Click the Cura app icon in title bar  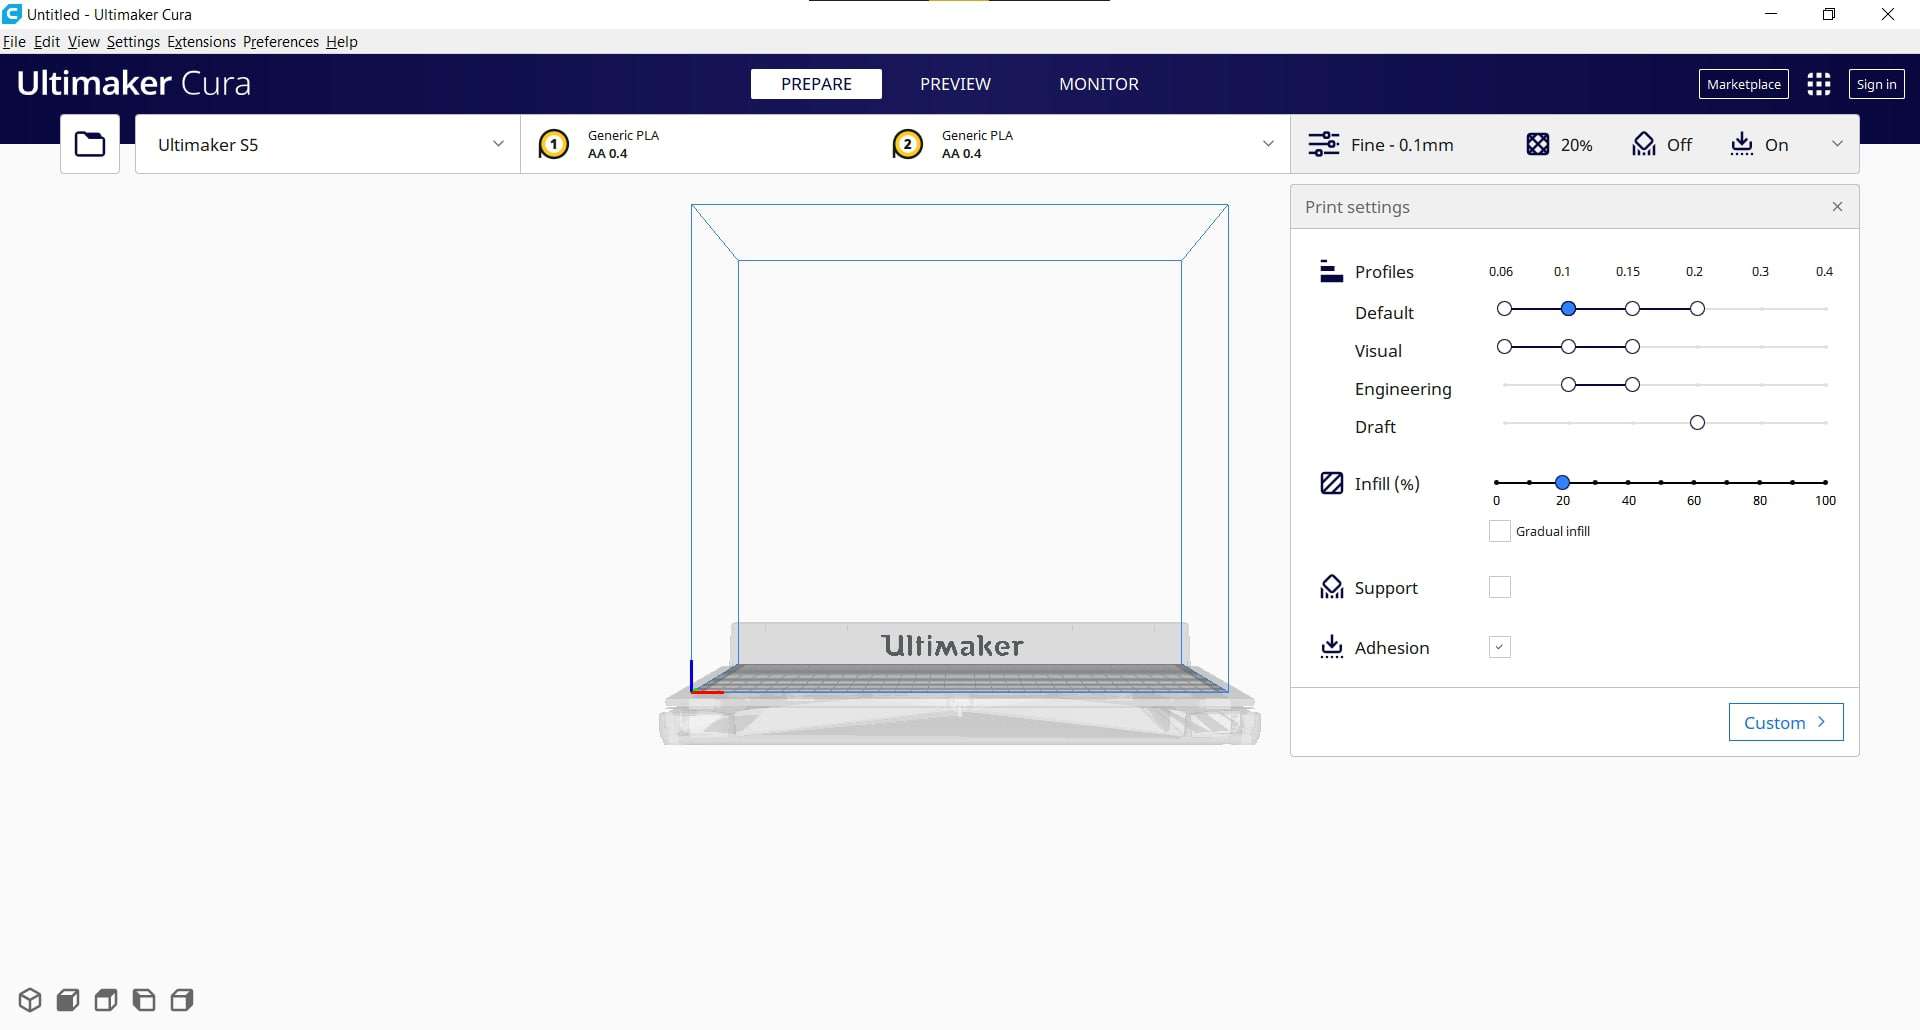pos(12,14)
